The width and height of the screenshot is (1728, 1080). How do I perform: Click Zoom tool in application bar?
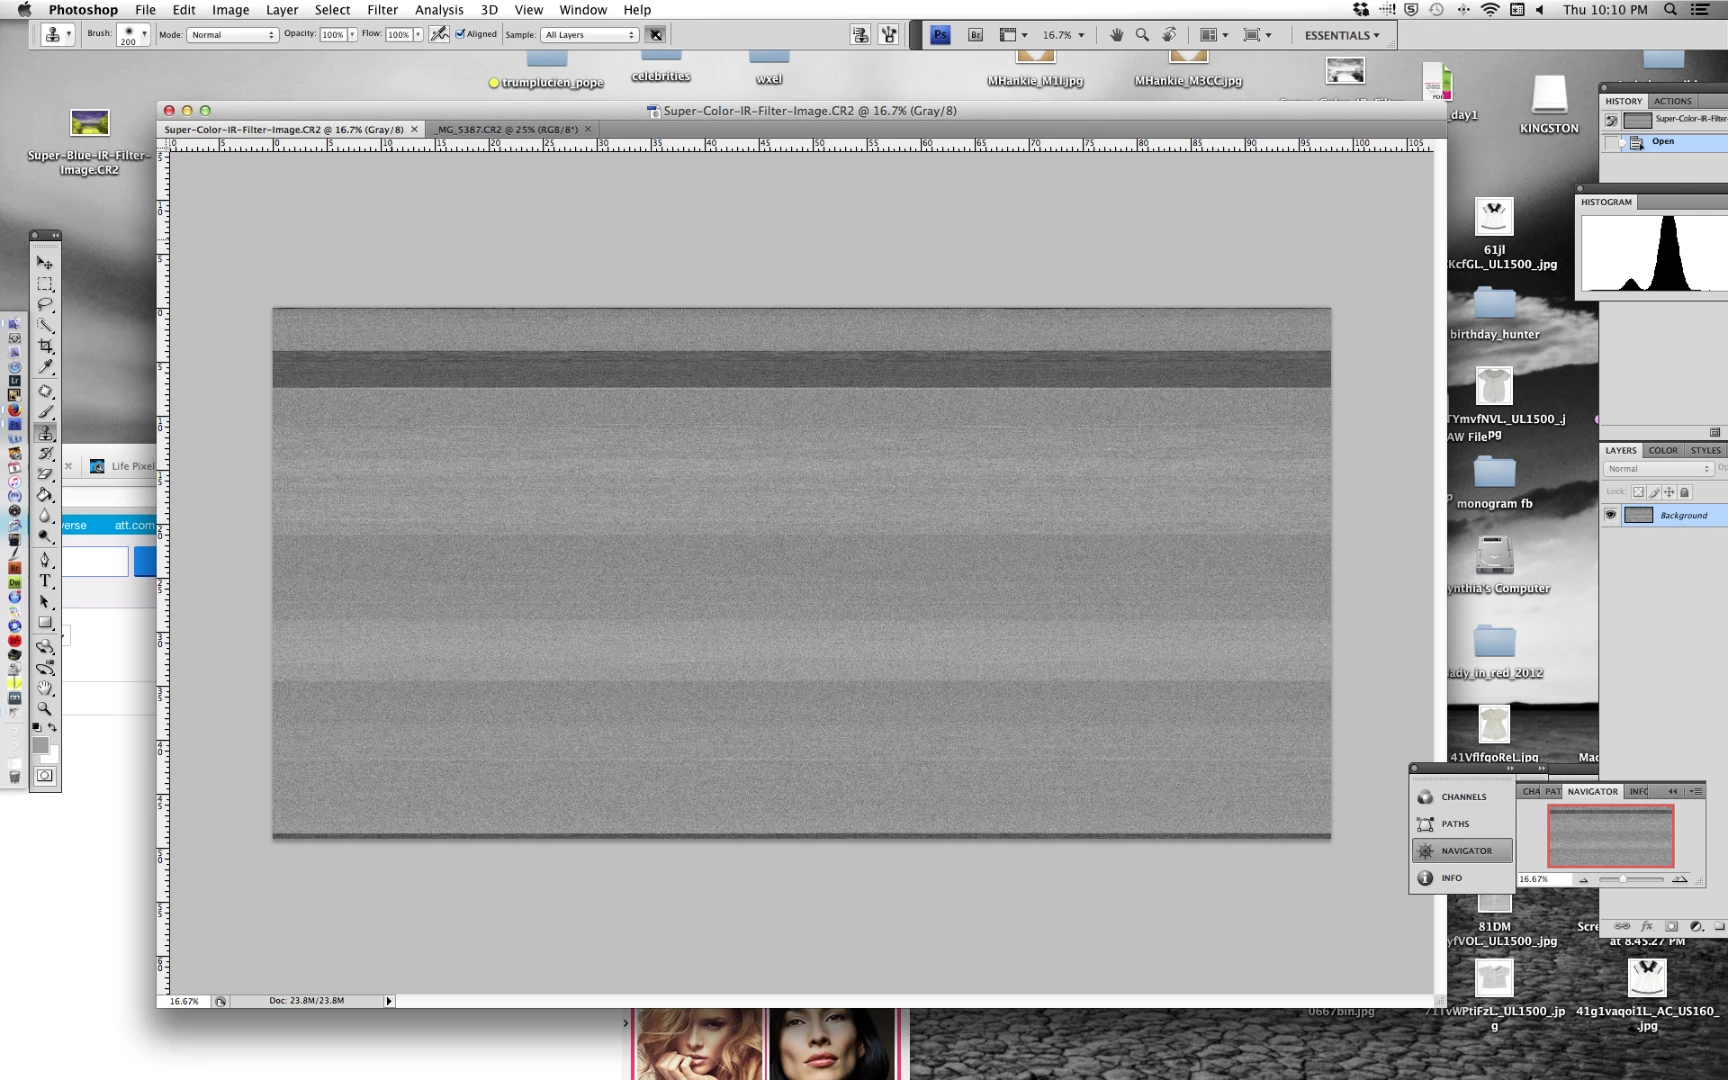pos(1142,35)
